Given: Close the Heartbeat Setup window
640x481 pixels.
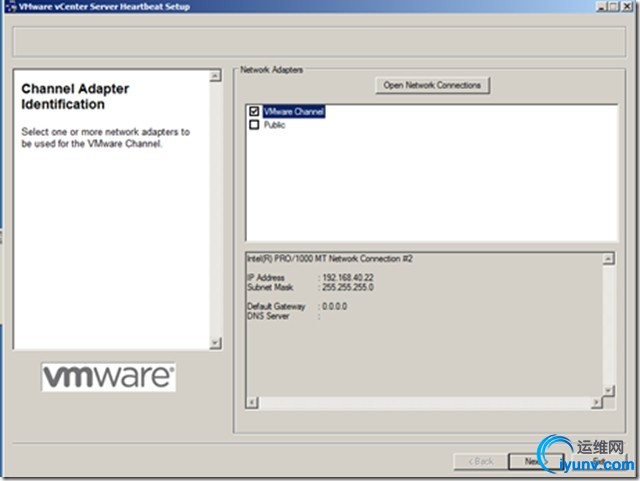Looking at the screenshot, I should (x=627, y=7).
